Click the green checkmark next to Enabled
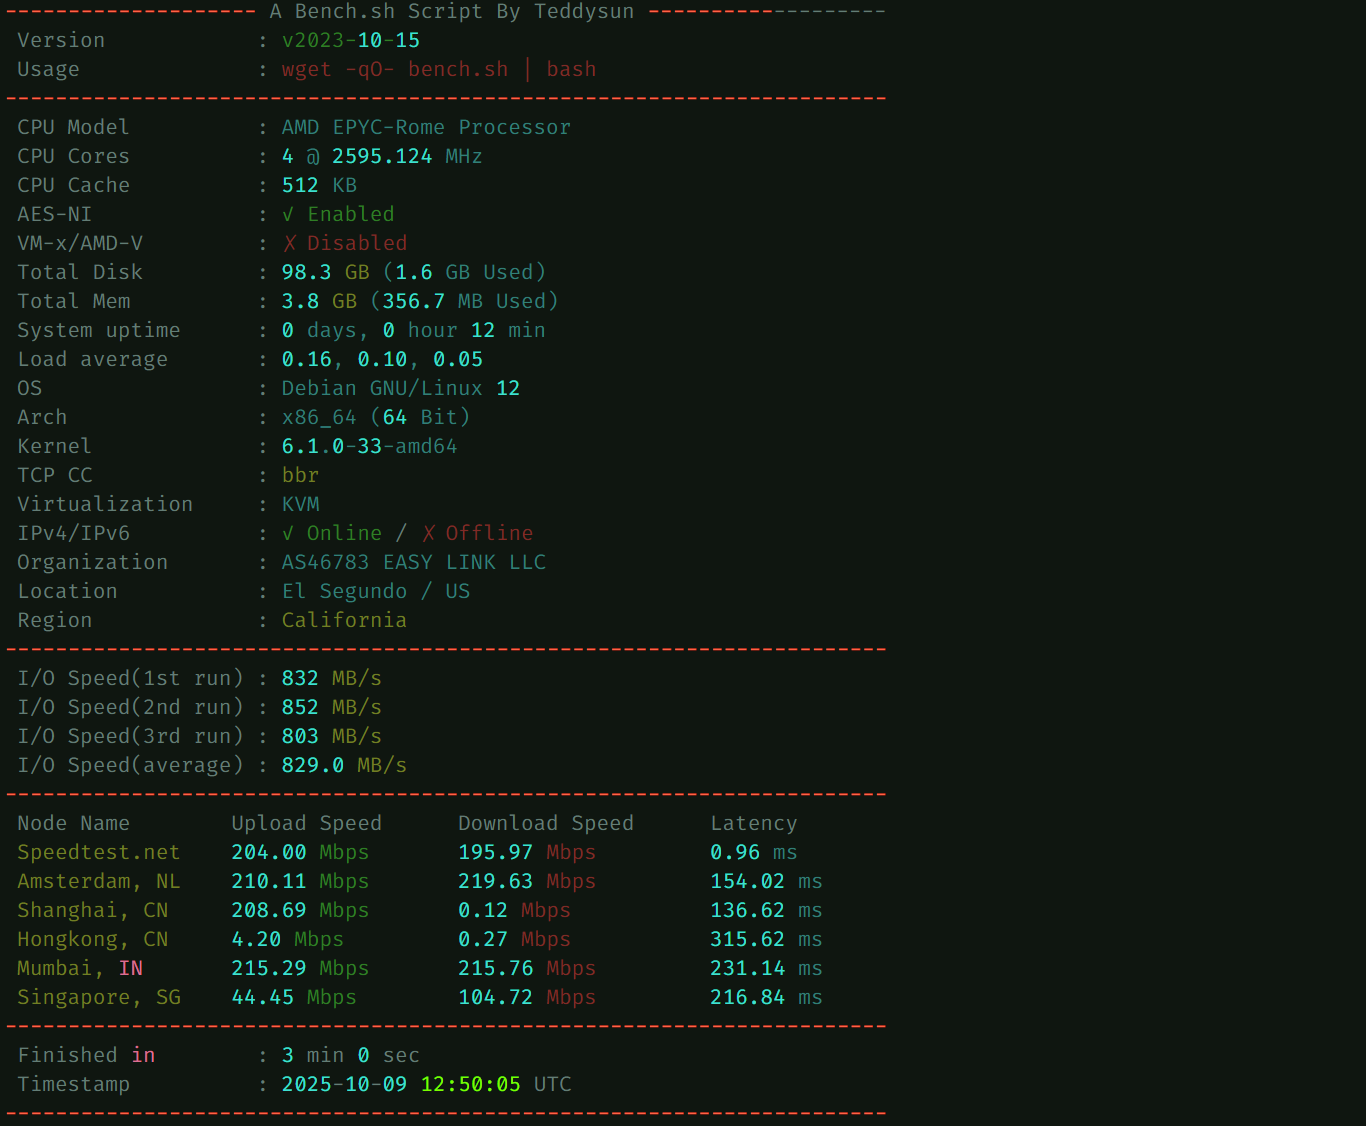 288,215
